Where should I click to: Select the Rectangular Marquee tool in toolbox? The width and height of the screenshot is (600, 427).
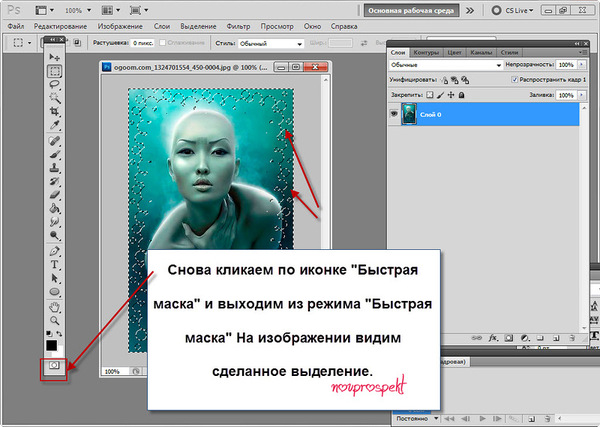[x=54, y=71]
